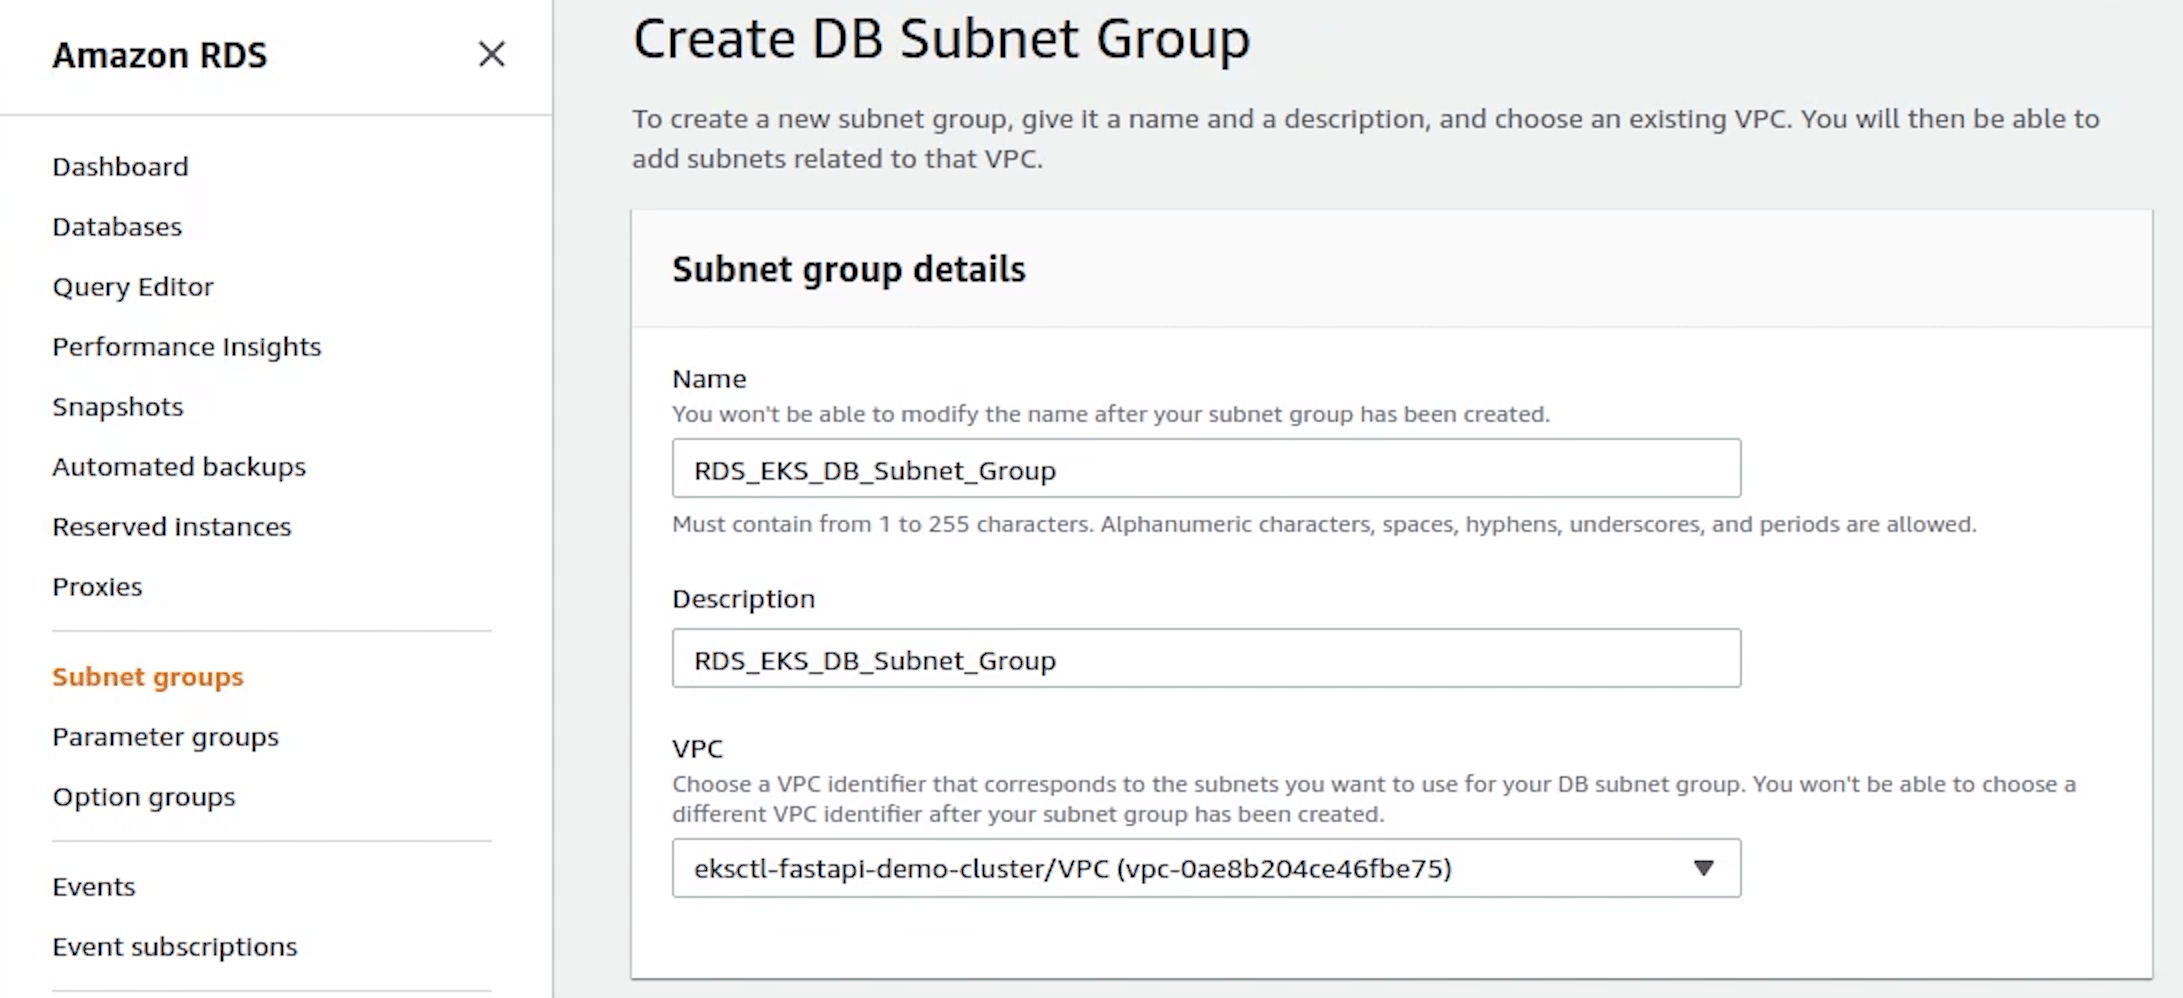
Task: Click the Subnet group details header
Action: (848, 269)
